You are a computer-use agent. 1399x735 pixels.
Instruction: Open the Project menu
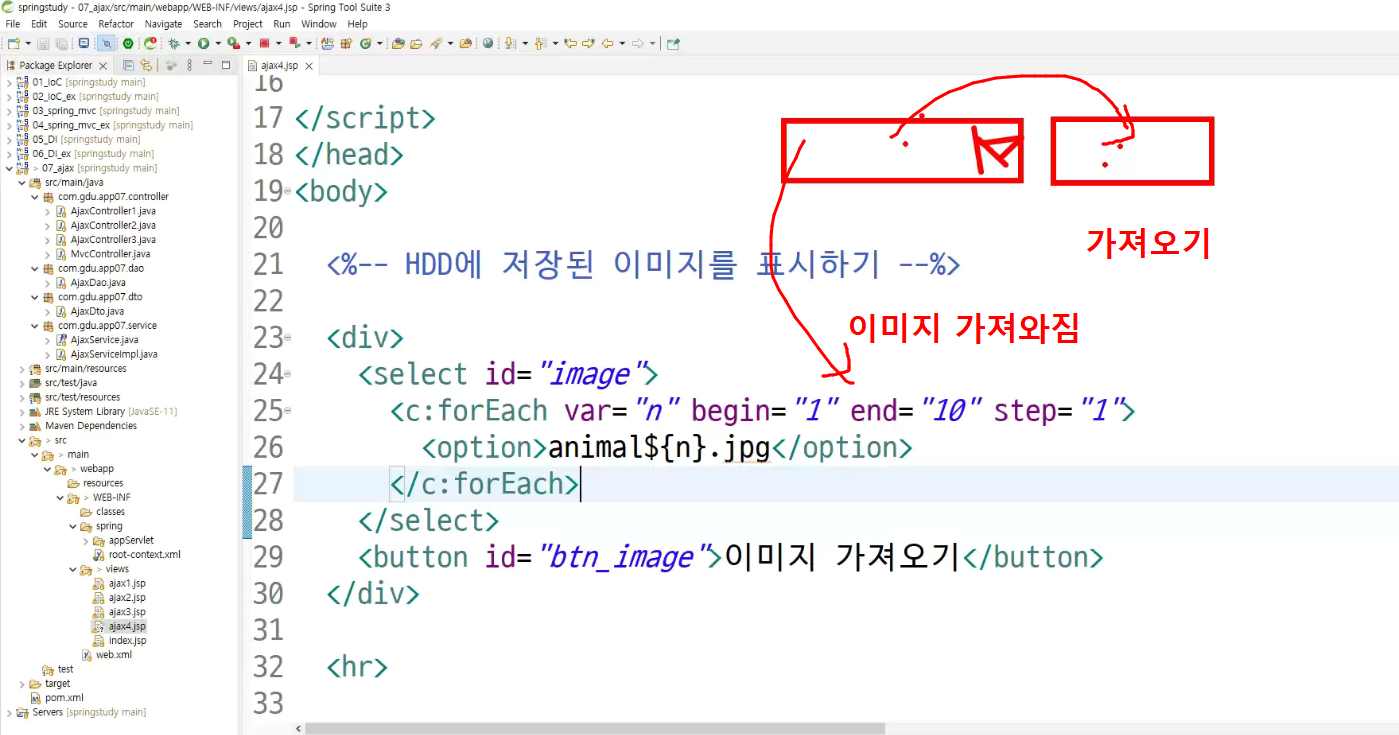click(x=248, y=24)
